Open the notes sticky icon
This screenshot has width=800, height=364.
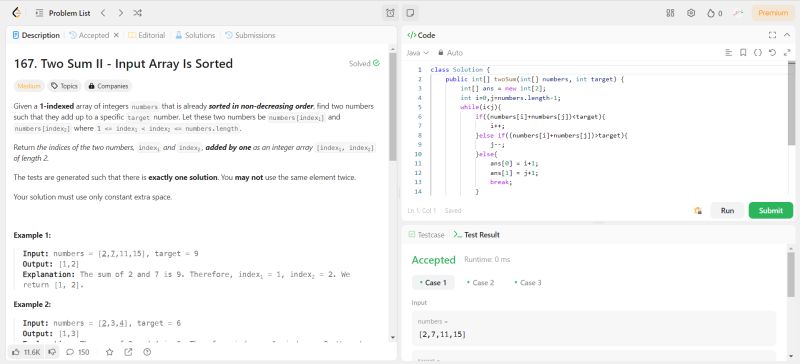pyautogui.click(x=410, y=13)
